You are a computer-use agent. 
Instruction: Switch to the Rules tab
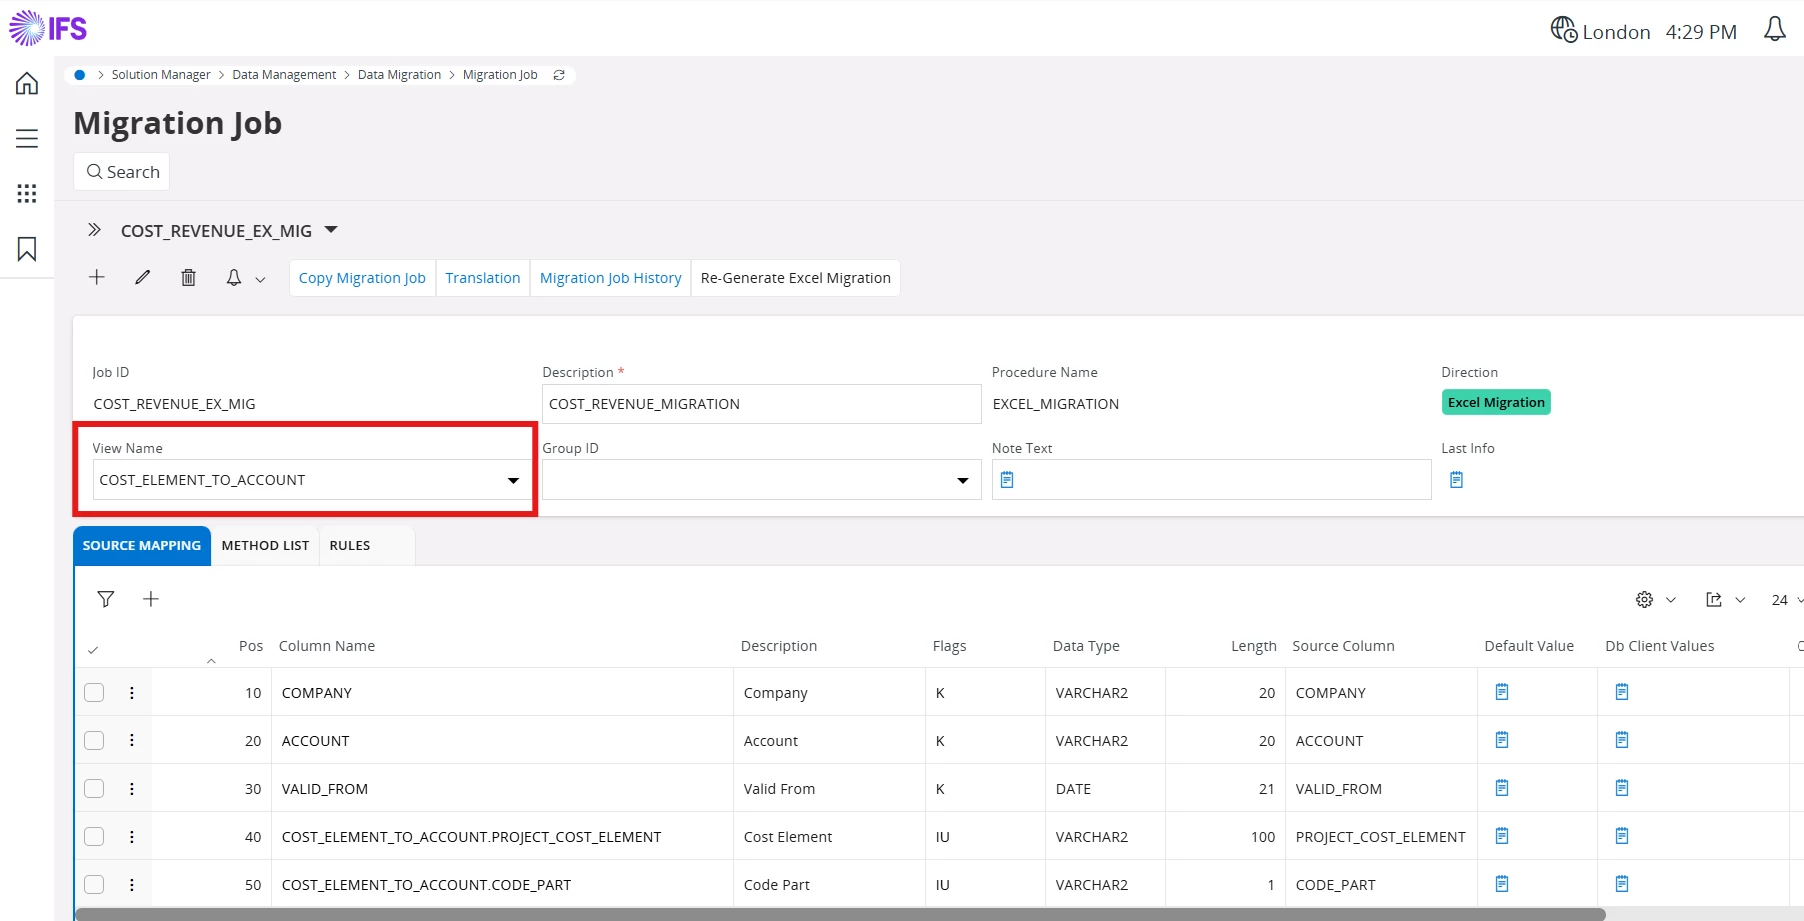[350, 546]
